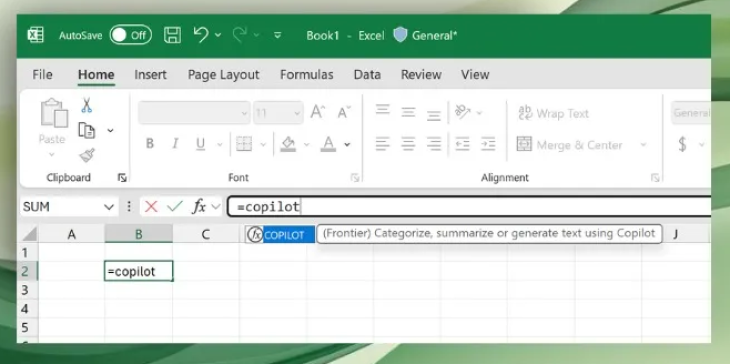Click the Orientation text angle icon
Screen dimensions: 730x364
462,112
